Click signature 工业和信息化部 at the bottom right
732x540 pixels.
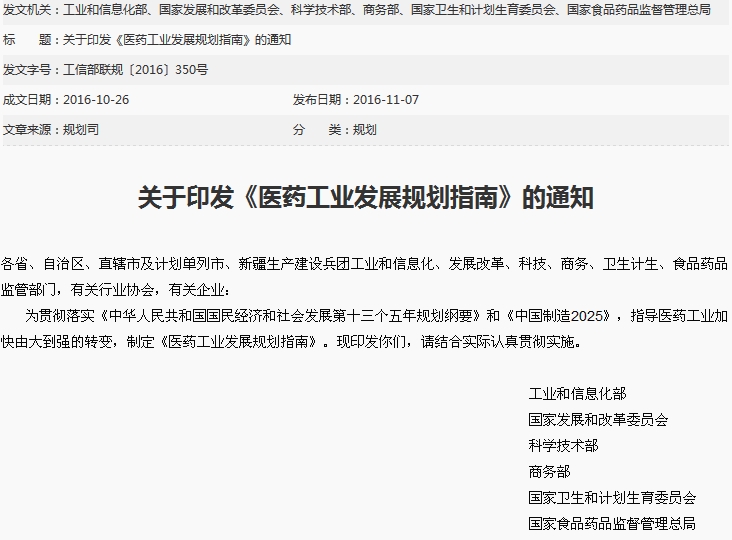pos(577,394)
